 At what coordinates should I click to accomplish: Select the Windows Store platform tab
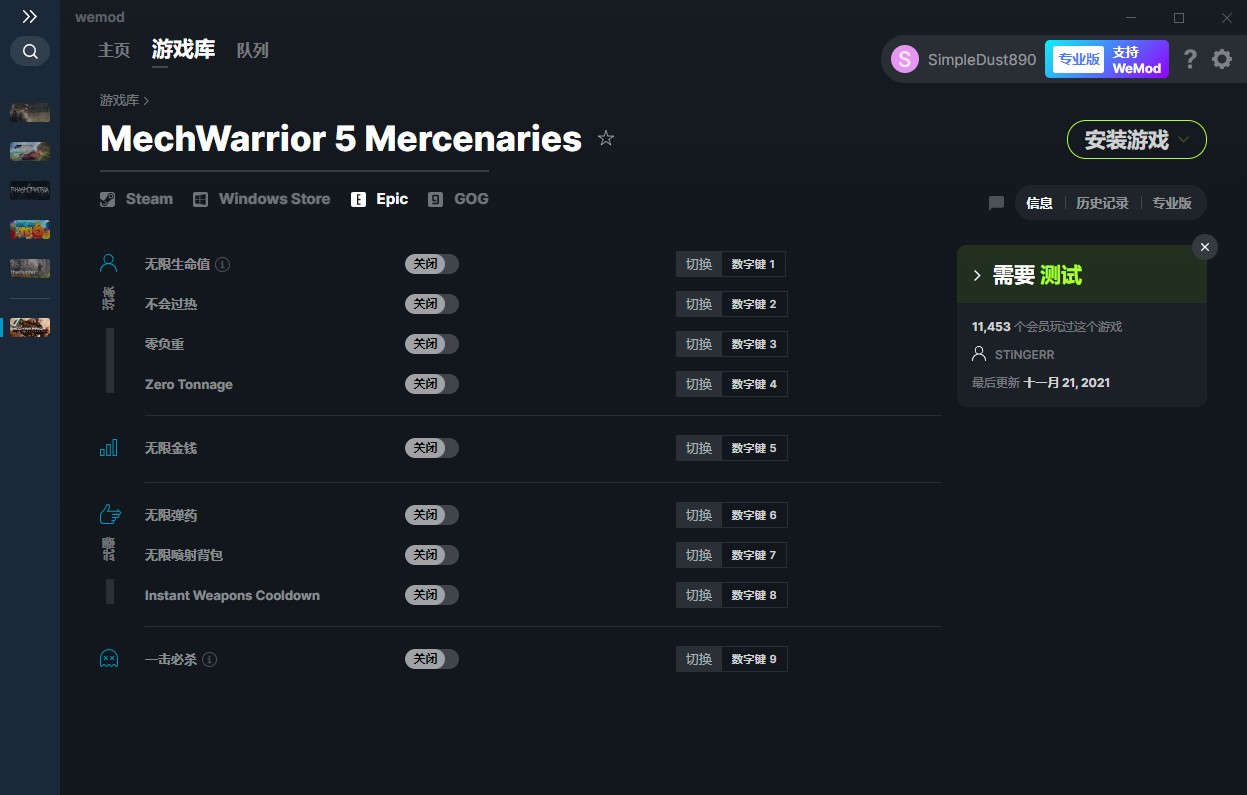[x=262, y=199]
